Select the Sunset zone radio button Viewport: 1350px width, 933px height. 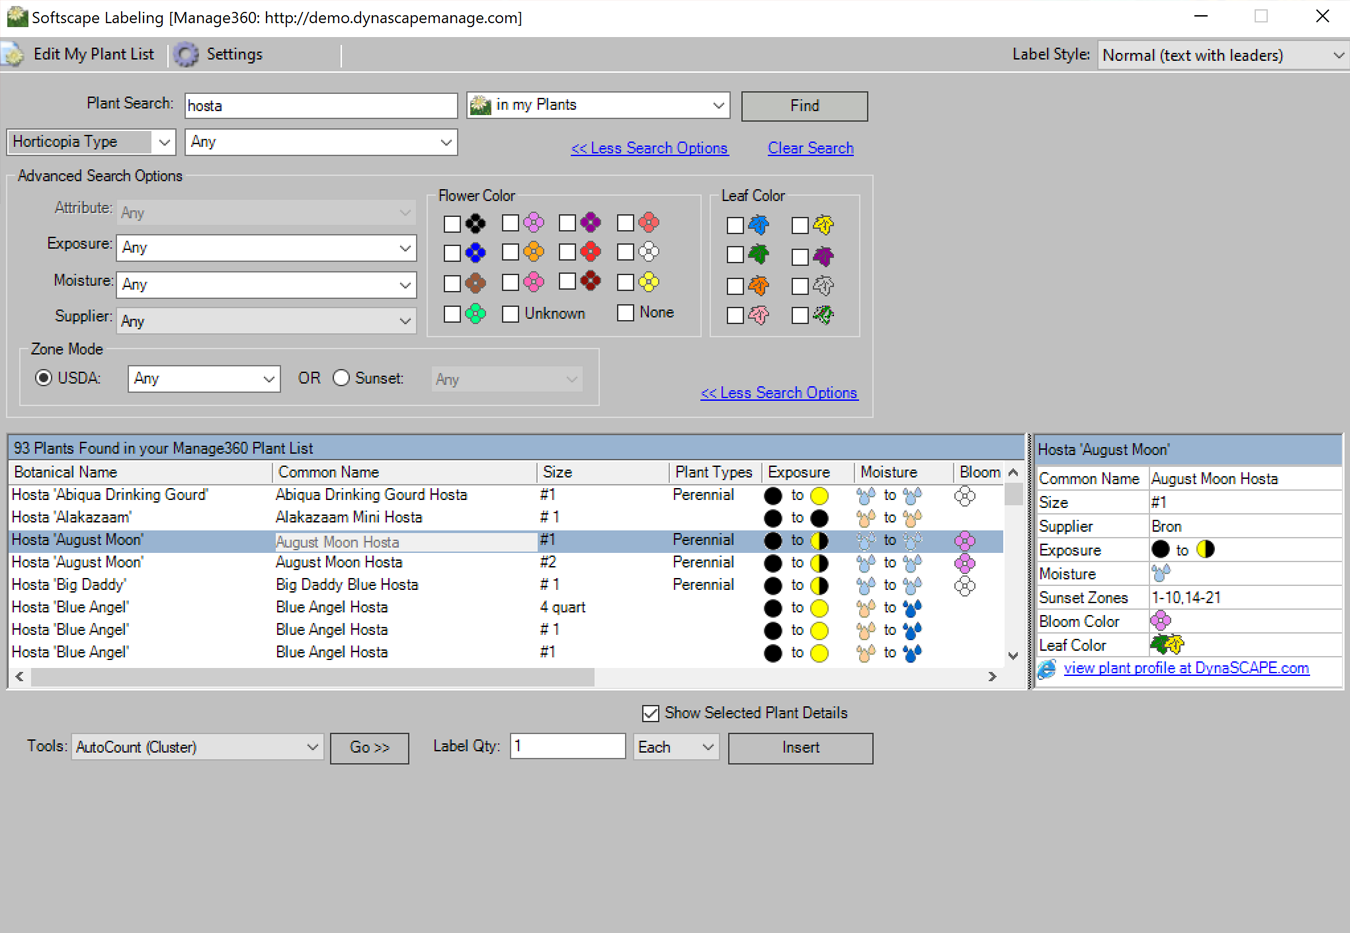(342, 378)
